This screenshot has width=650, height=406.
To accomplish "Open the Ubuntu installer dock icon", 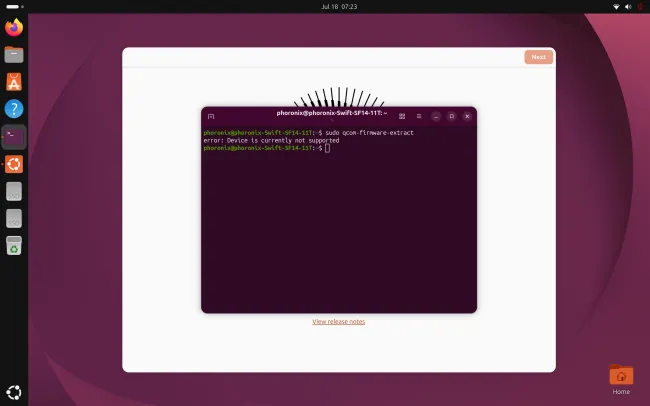I will (x=14, y=164).
